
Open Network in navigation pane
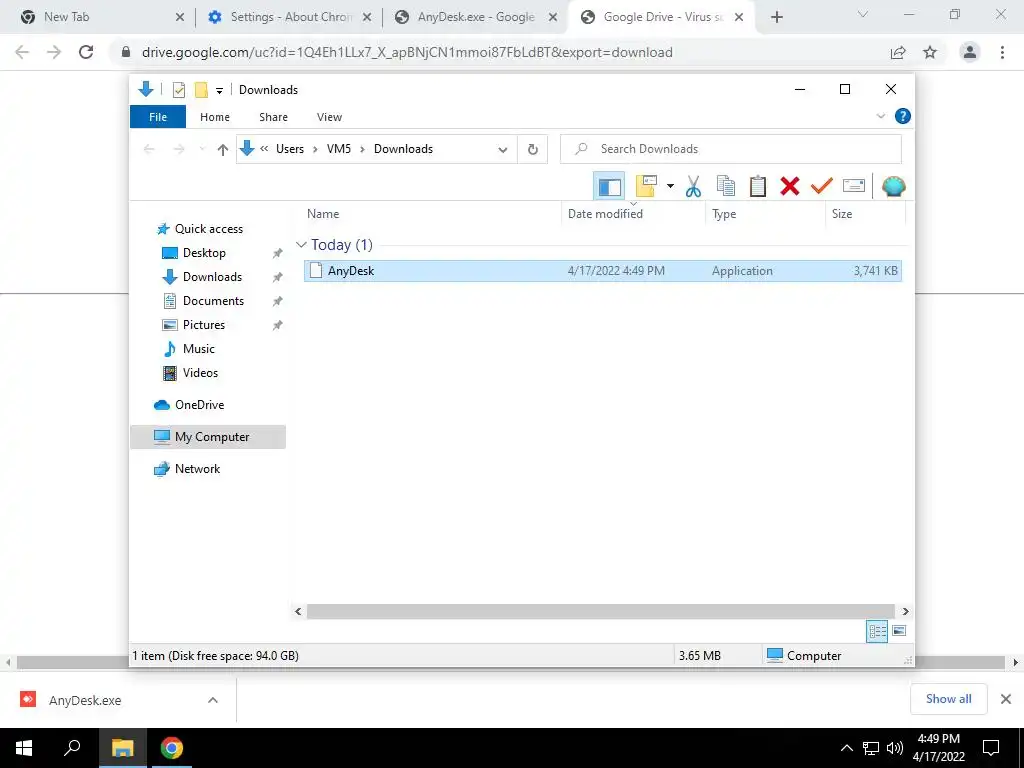[197, 469]
